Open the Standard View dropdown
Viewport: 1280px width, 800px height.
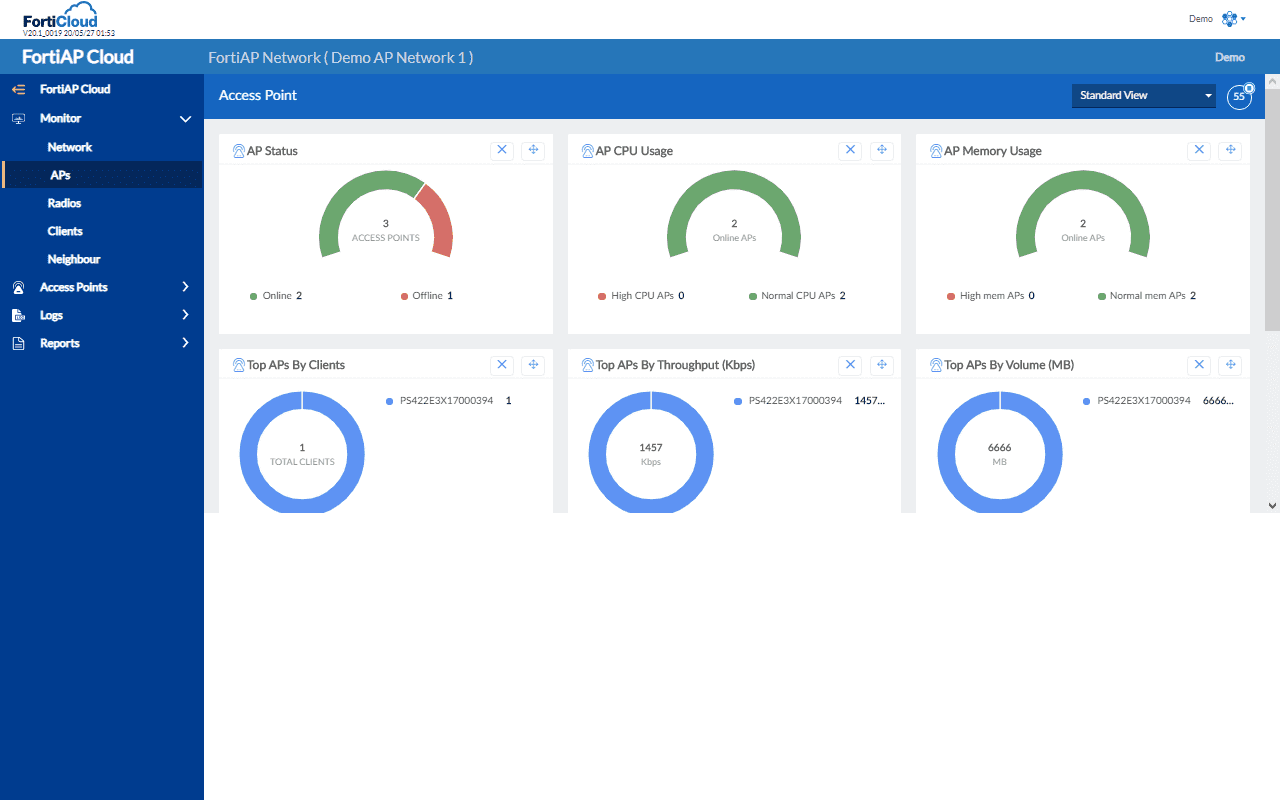point(1144,96)
